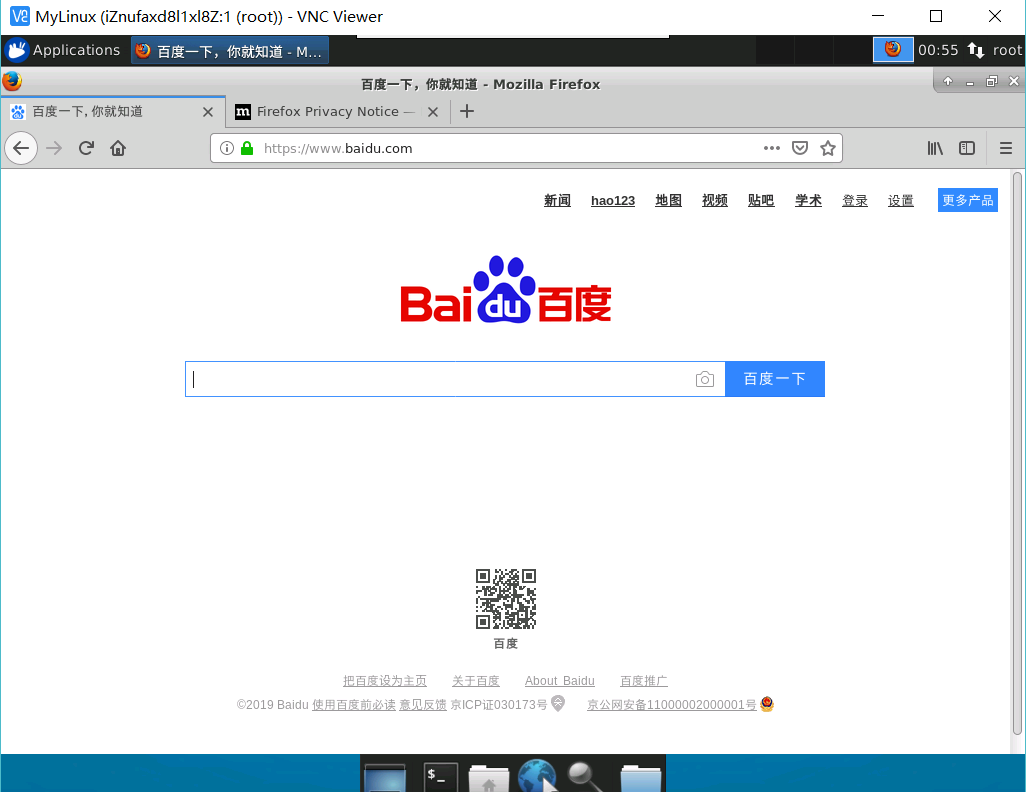The width and height of the screenshot is (1026, 792).
Task: Bookmark this page using the star icon
Action: pos(828,147)
